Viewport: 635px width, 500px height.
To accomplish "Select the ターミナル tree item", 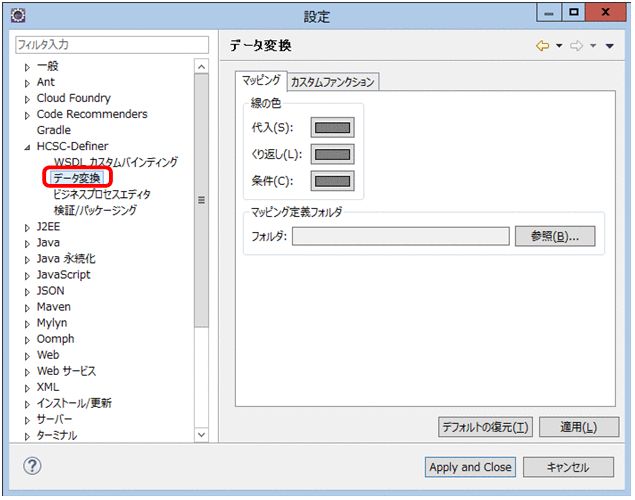I will (x=57, y=435).
